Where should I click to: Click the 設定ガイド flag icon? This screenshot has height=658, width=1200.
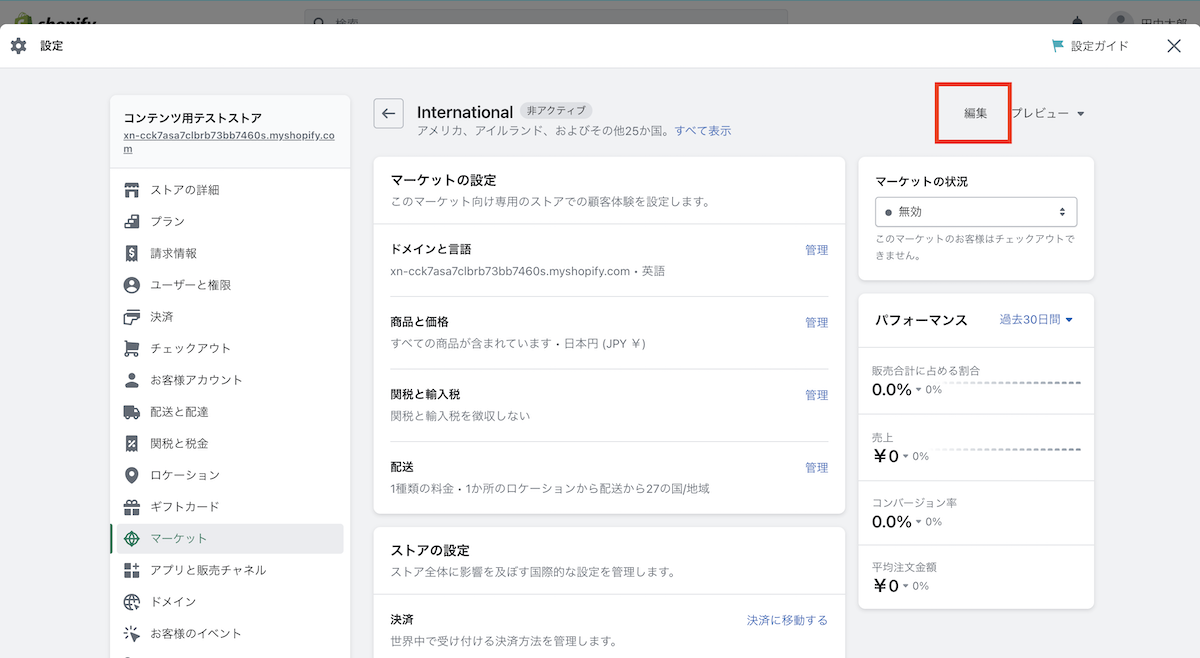tap(1058, 46)
